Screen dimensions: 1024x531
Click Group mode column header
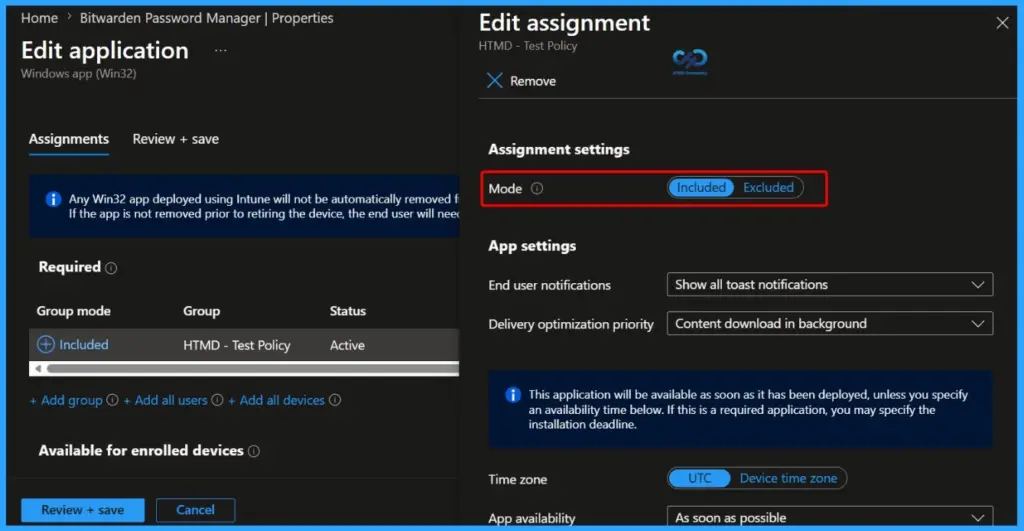point(73,311)
